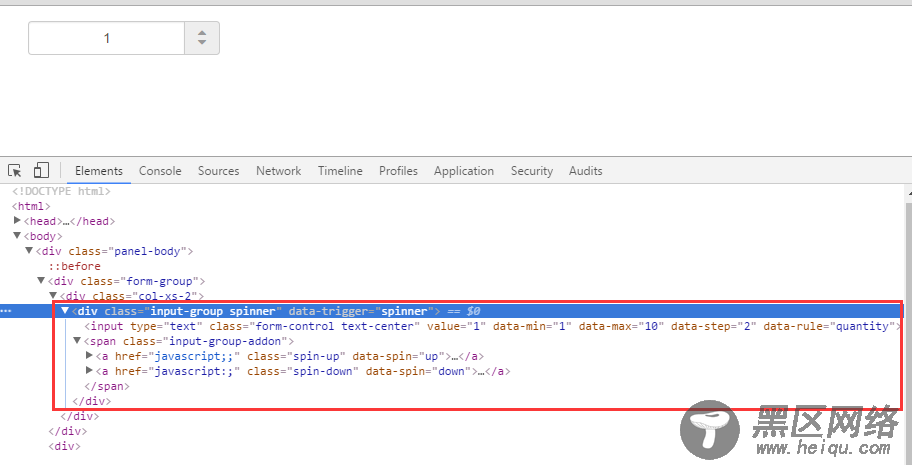Click the data-max "10" attribute value
Viewport: 912px width, 465px height.
tap(650, 326)
